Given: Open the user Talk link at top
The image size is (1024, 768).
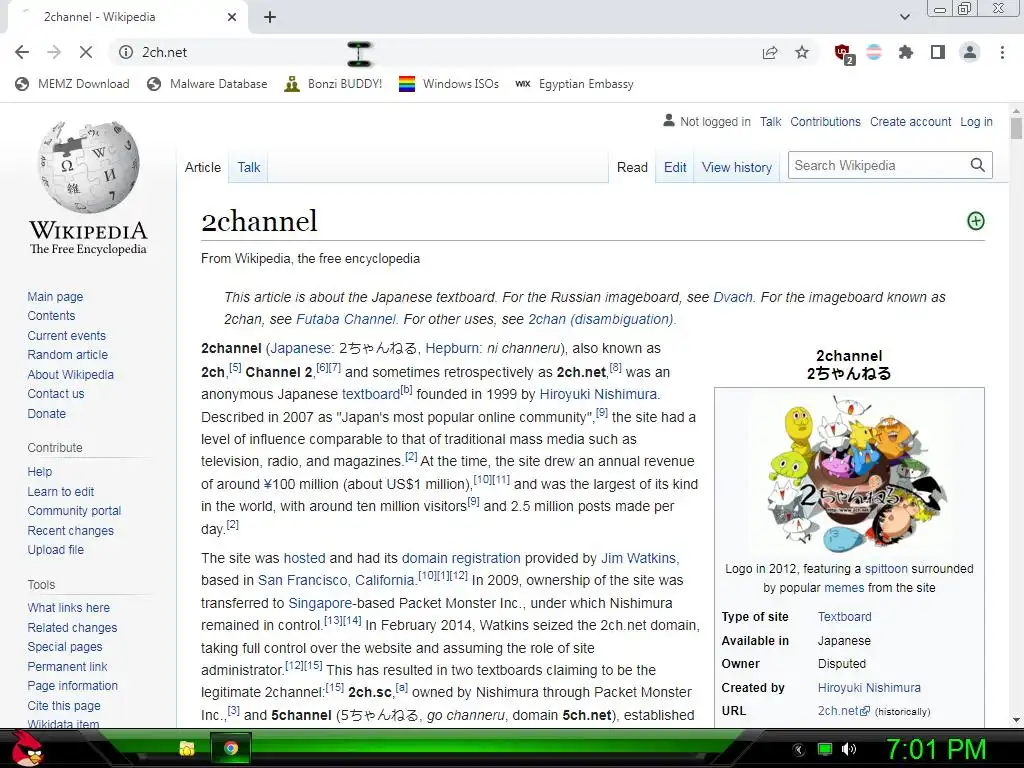Looking at the screenshot, I should [771, 121].
